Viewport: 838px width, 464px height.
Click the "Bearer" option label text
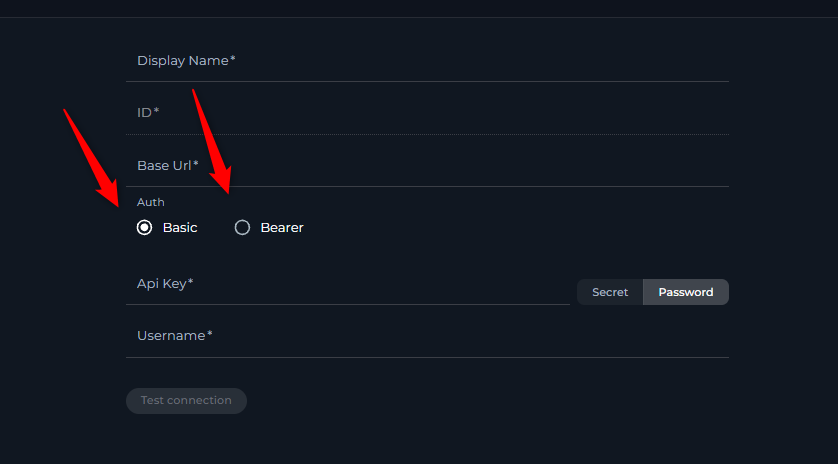pos(282,228)
